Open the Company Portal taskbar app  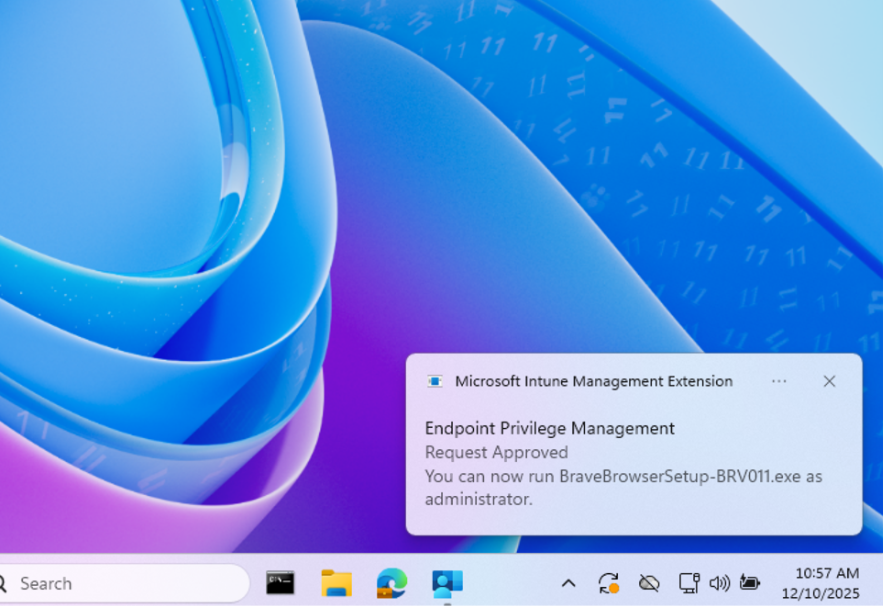point(447,583)
